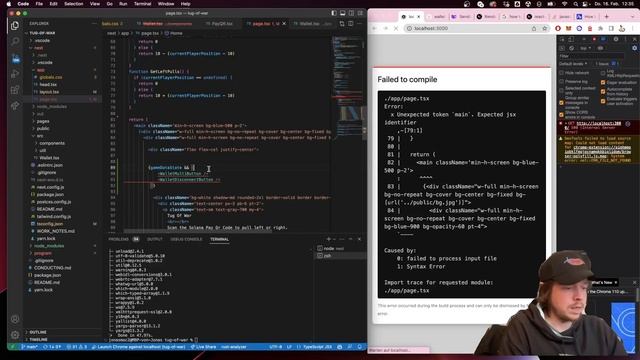
Task: Expand the pages folder in the Explorer
Action: coord(43,121)
